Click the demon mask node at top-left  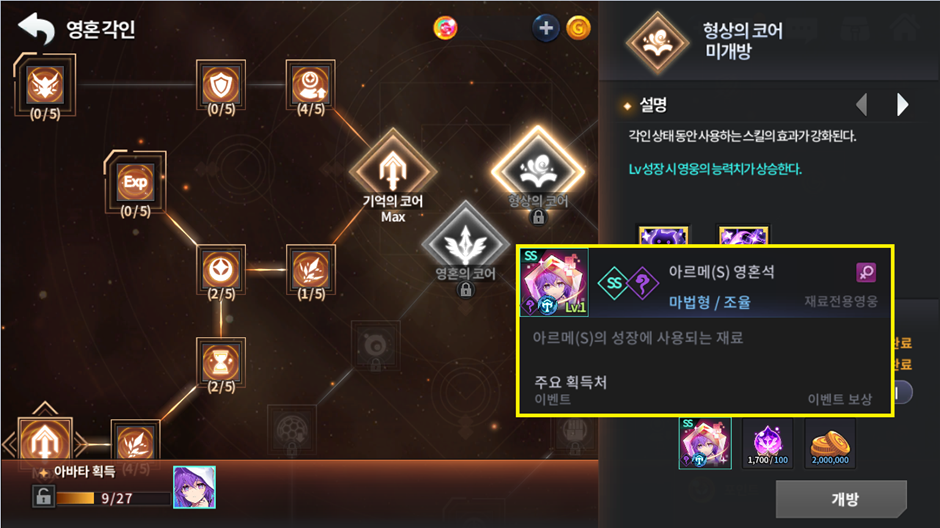click(x=45, y=85)
